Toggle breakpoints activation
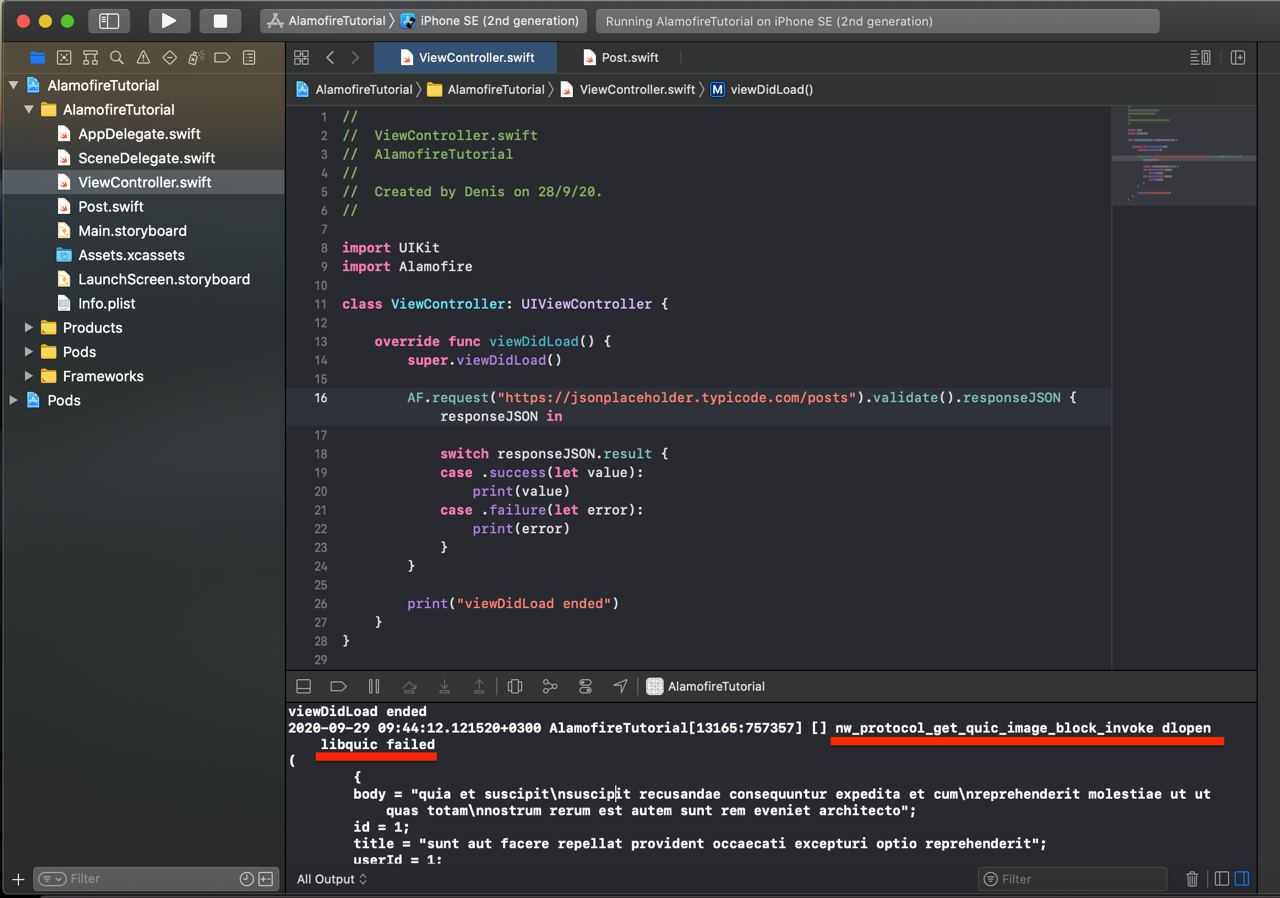 tap(338, 686)
